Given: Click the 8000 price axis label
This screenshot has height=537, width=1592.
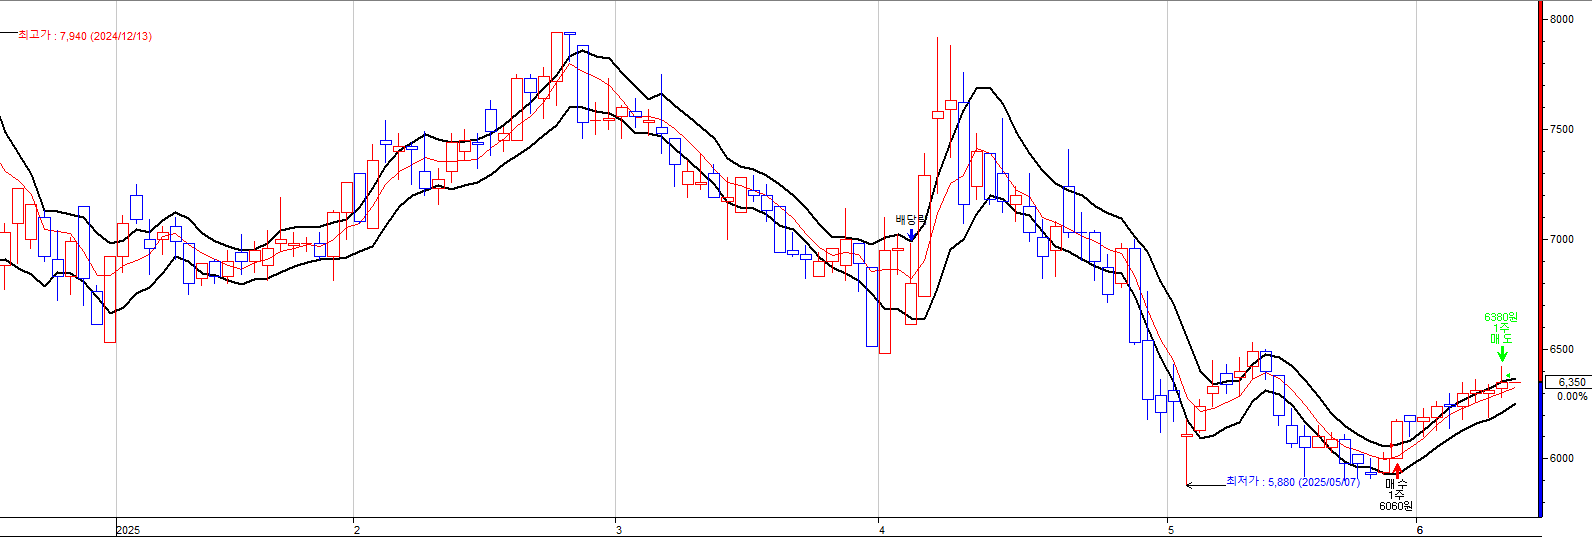Looking at the screenshot, I should (1562, 19).
